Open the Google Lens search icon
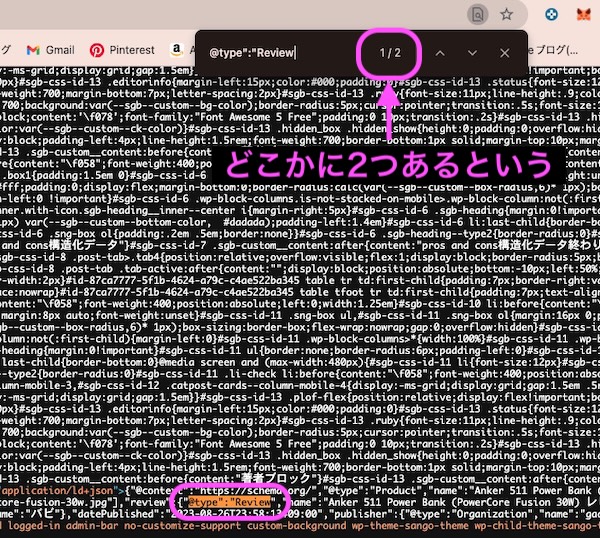This screenshot has height=538, width=600. 478,15
